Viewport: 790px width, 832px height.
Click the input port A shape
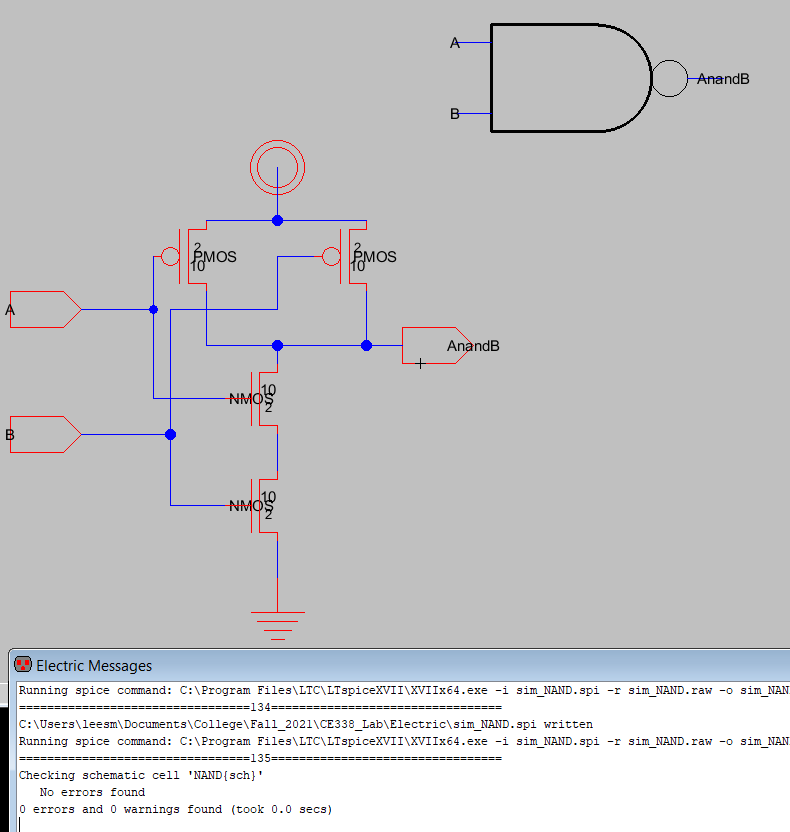44,309
